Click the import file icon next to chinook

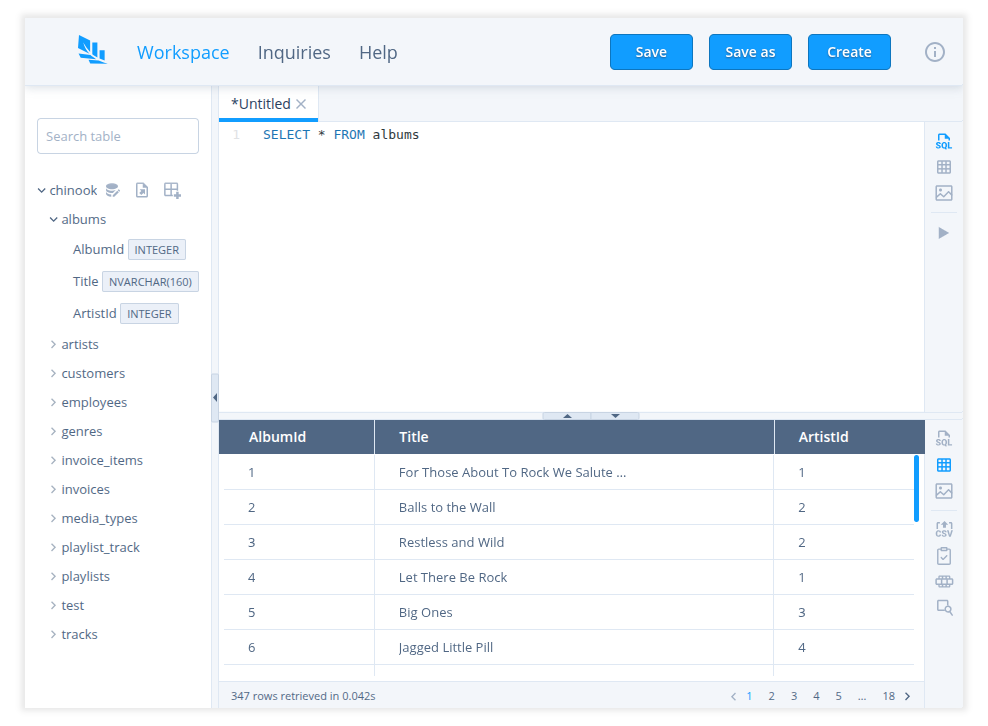[x=141, y=189]
